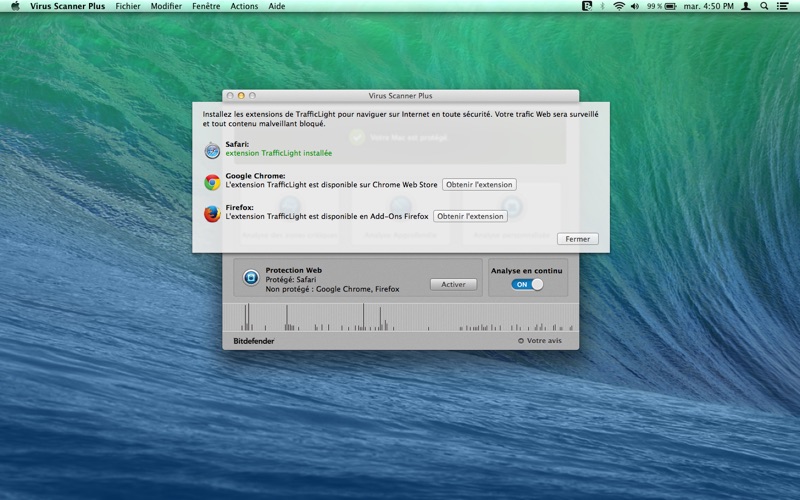
Task: Open the Aide menu
Action: (x=277, y=6)
